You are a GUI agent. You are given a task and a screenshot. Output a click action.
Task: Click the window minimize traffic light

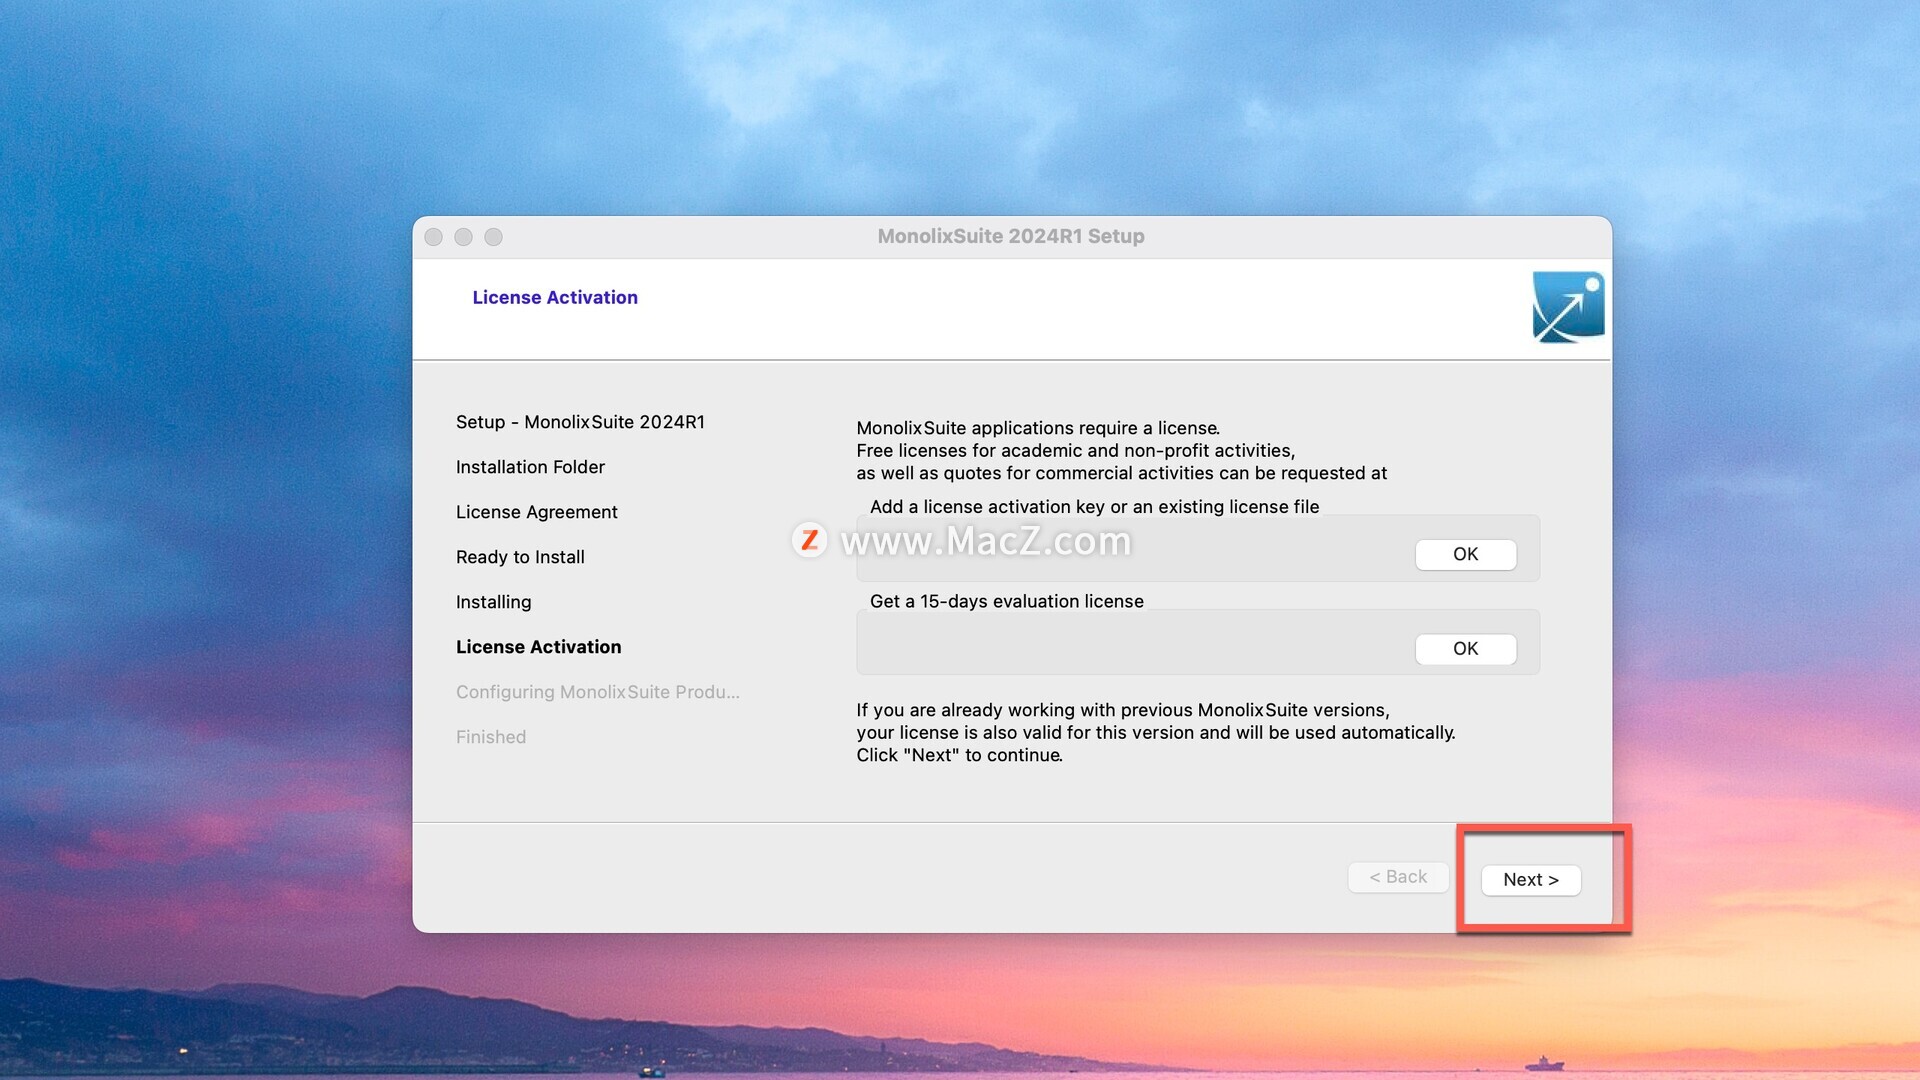coord(463,237)
